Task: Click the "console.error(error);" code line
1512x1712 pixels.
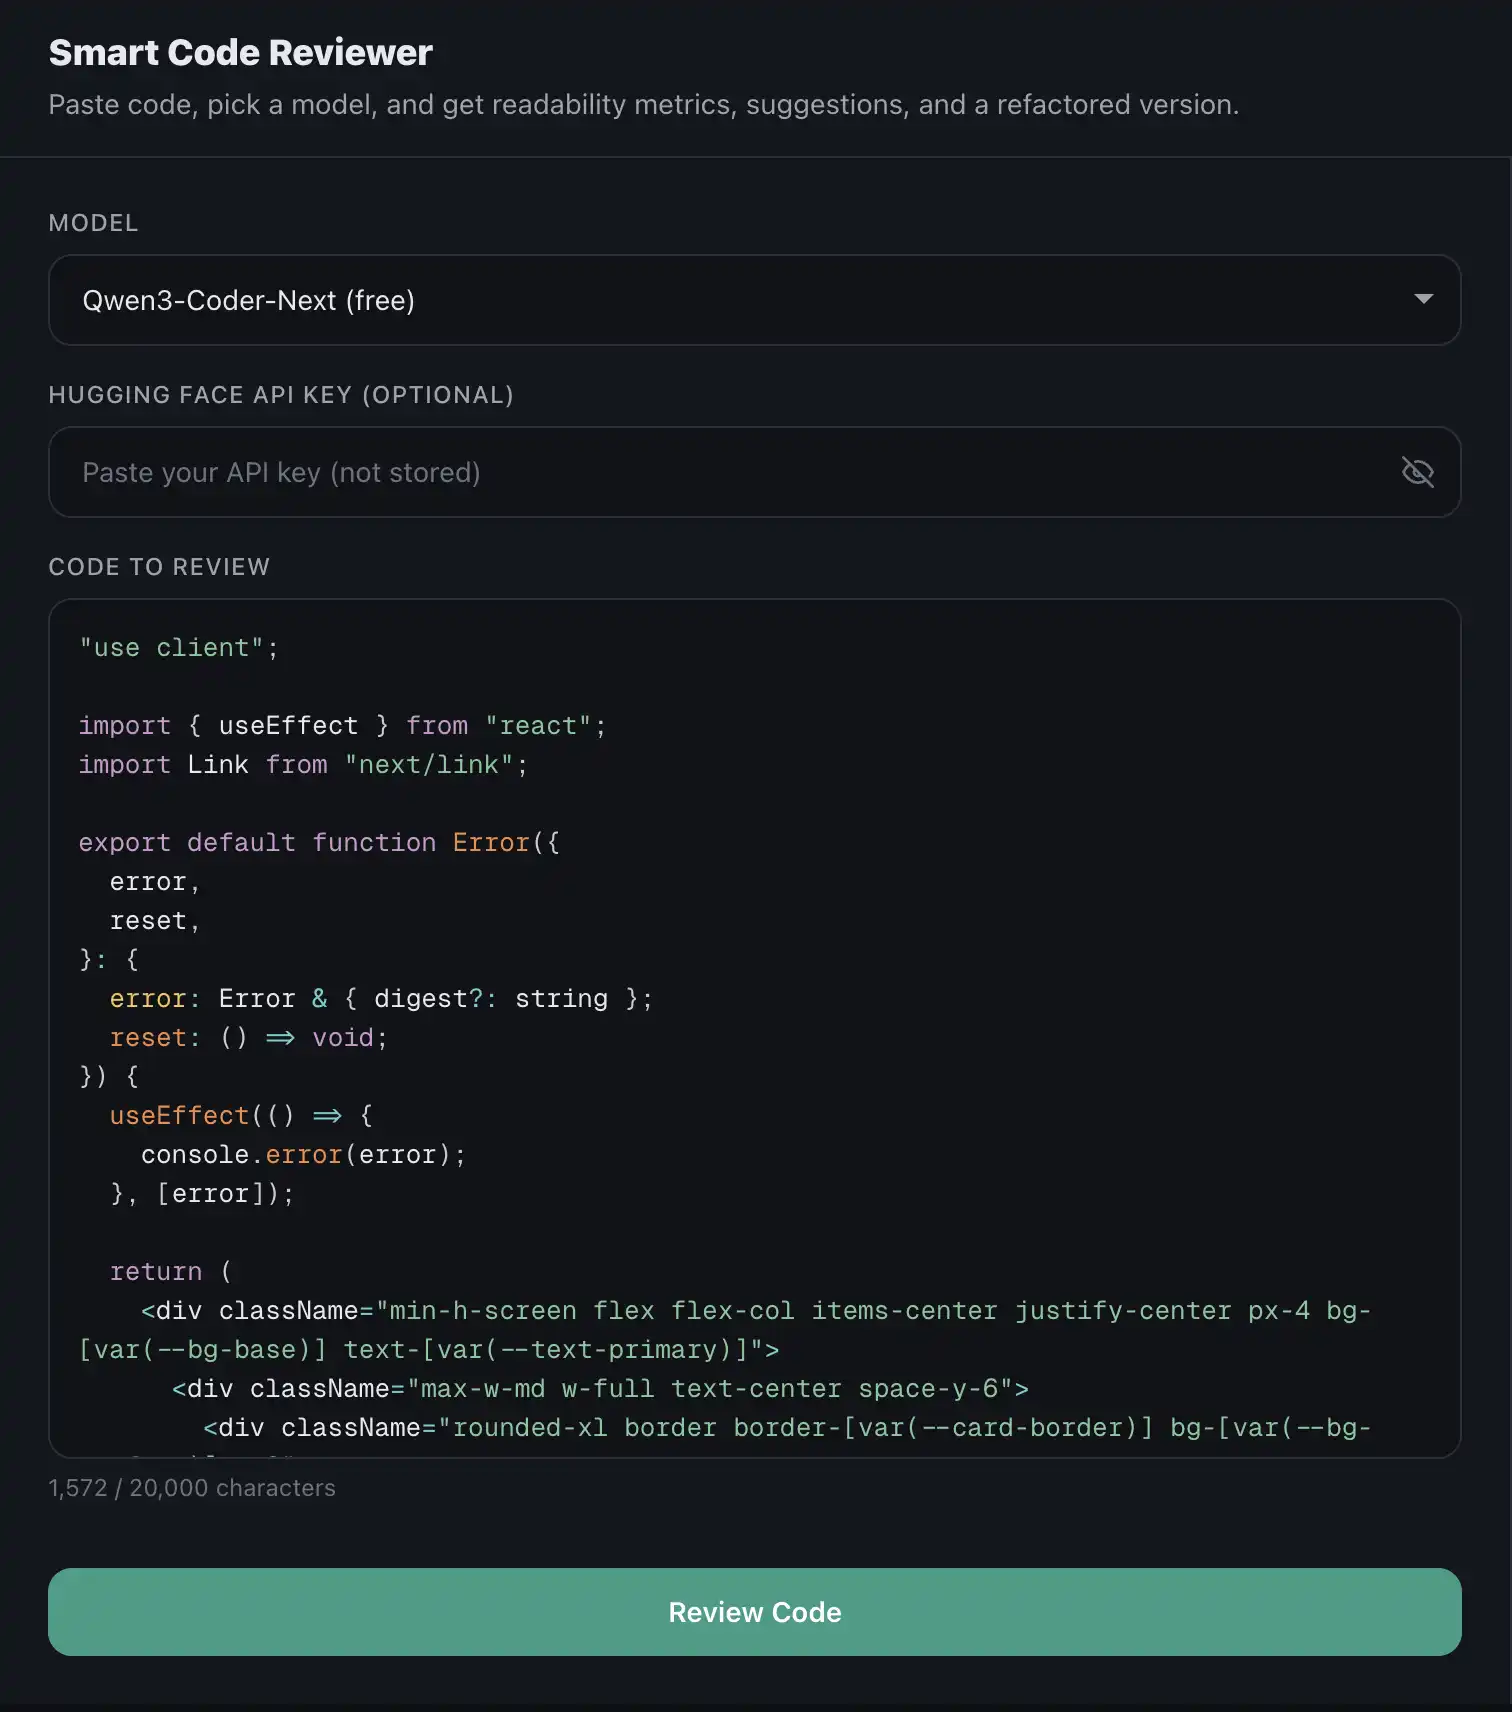Action: pyautogui.click(x=303, y=1155)
